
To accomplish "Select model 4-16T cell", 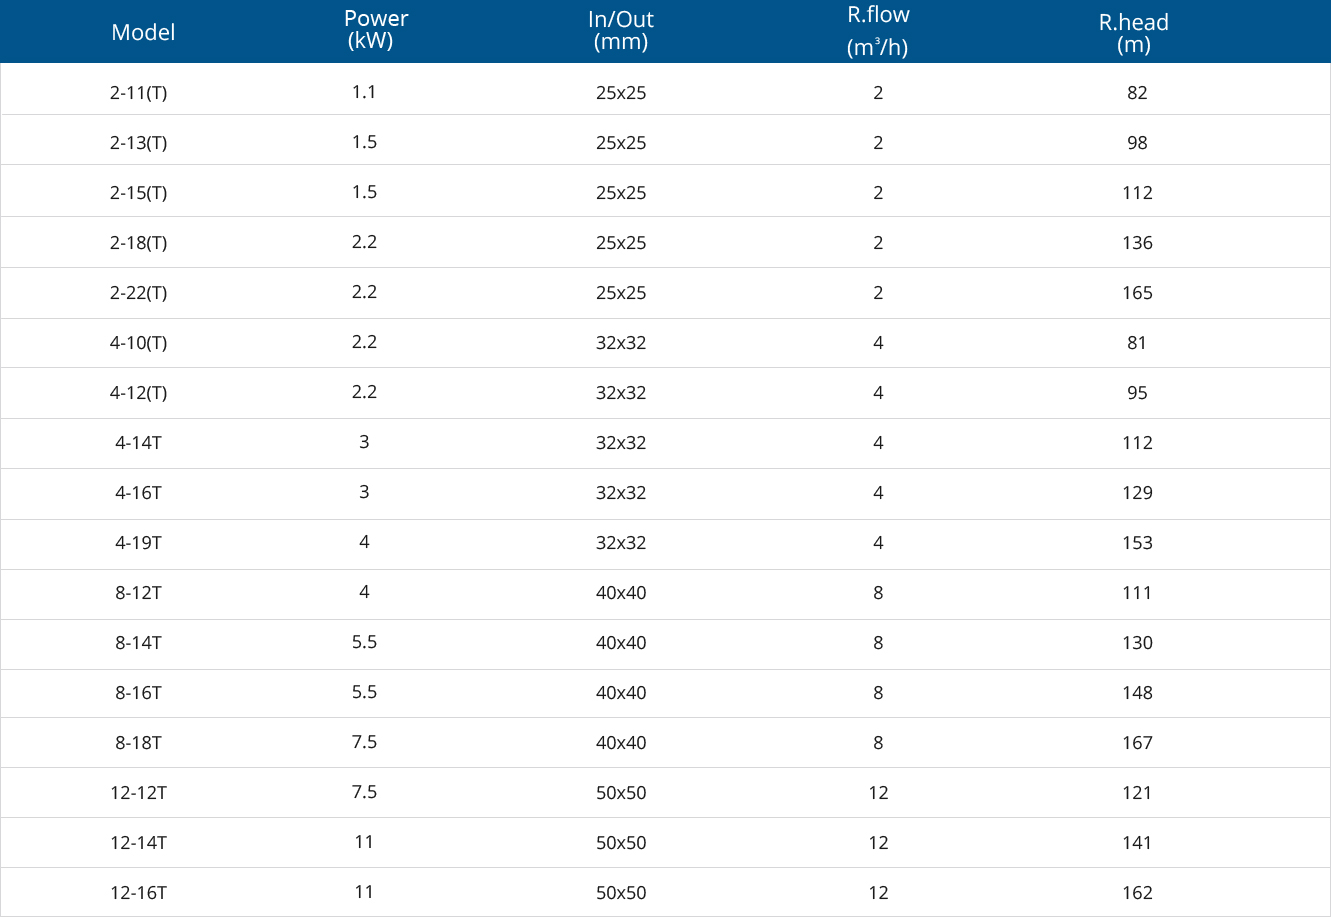I will click(x=138, y=493).
